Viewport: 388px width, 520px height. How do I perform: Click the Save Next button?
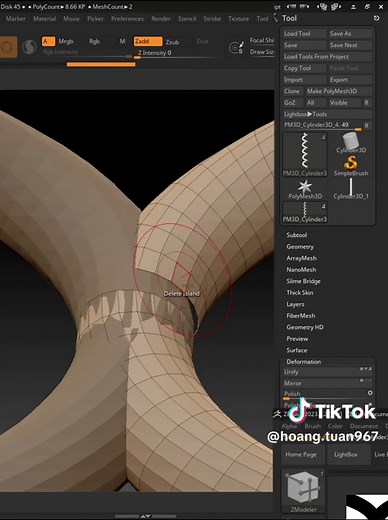tap(350, 45)
